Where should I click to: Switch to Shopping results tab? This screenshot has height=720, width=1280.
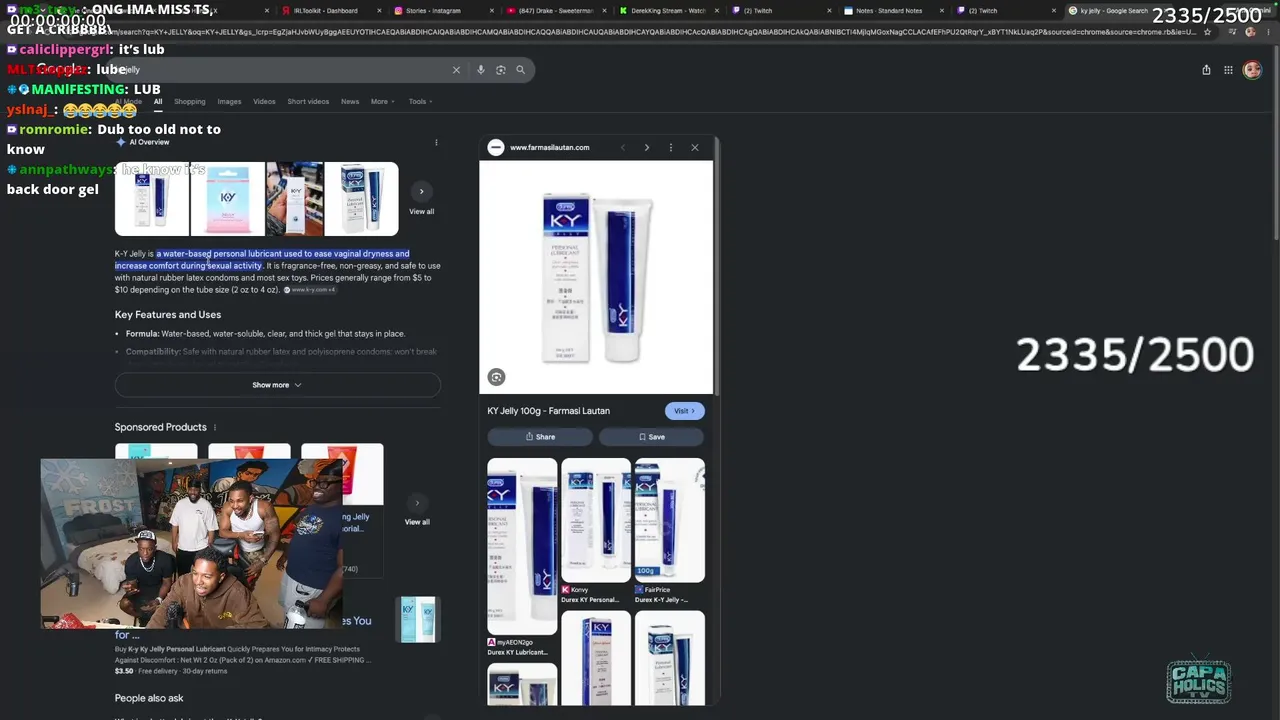[189, 101]
